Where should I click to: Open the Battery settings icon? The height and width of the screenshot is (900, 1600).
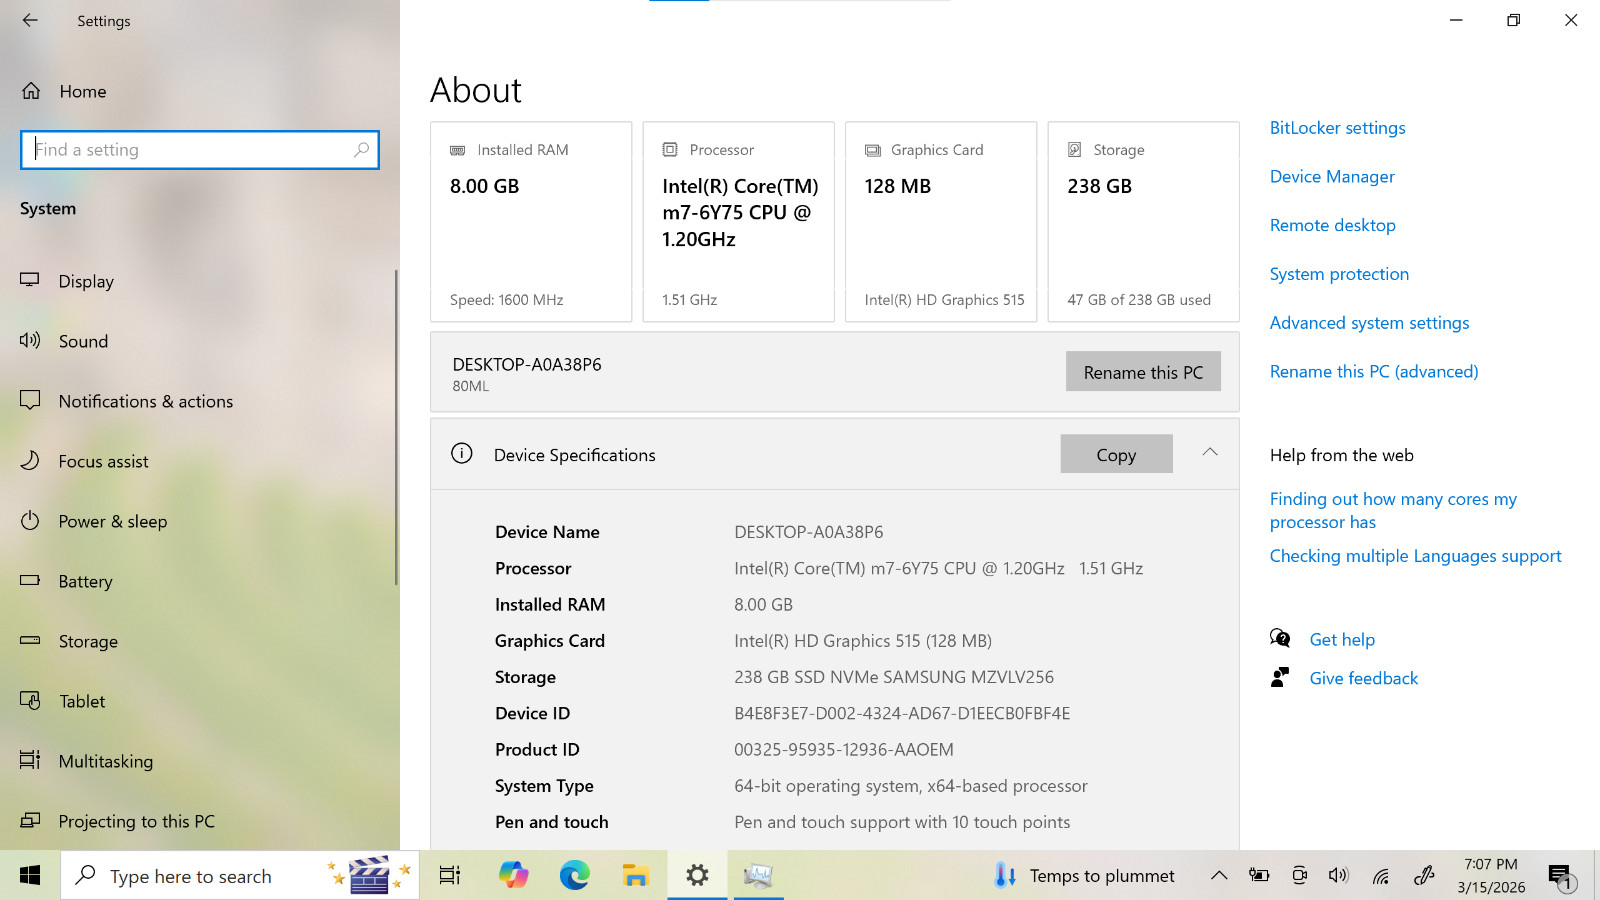coord(30,581)
